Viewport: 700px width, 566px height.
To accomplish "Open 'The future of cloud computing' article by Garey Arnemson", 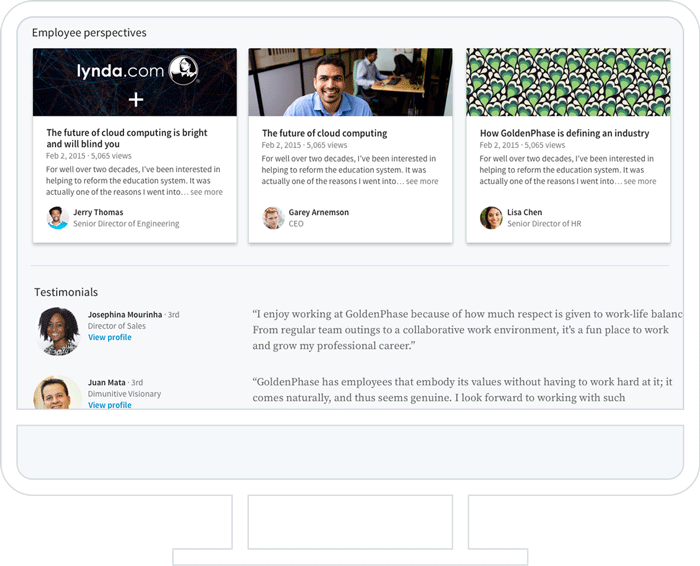I will click(325, 133).
